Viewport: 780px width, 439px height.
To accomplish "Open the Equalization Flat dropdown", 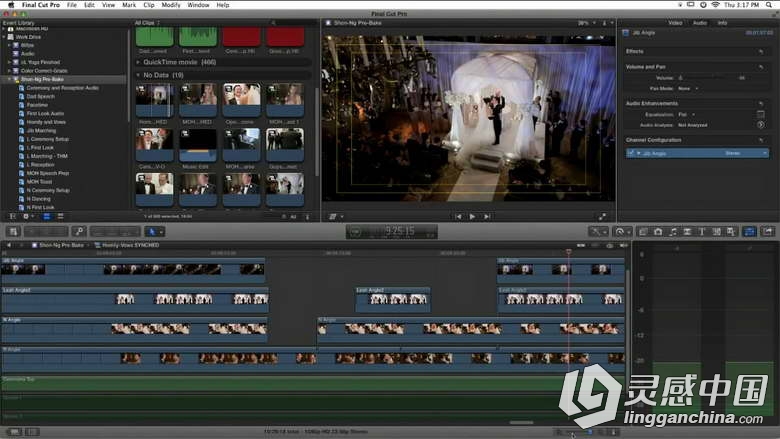I will [686, 114].
